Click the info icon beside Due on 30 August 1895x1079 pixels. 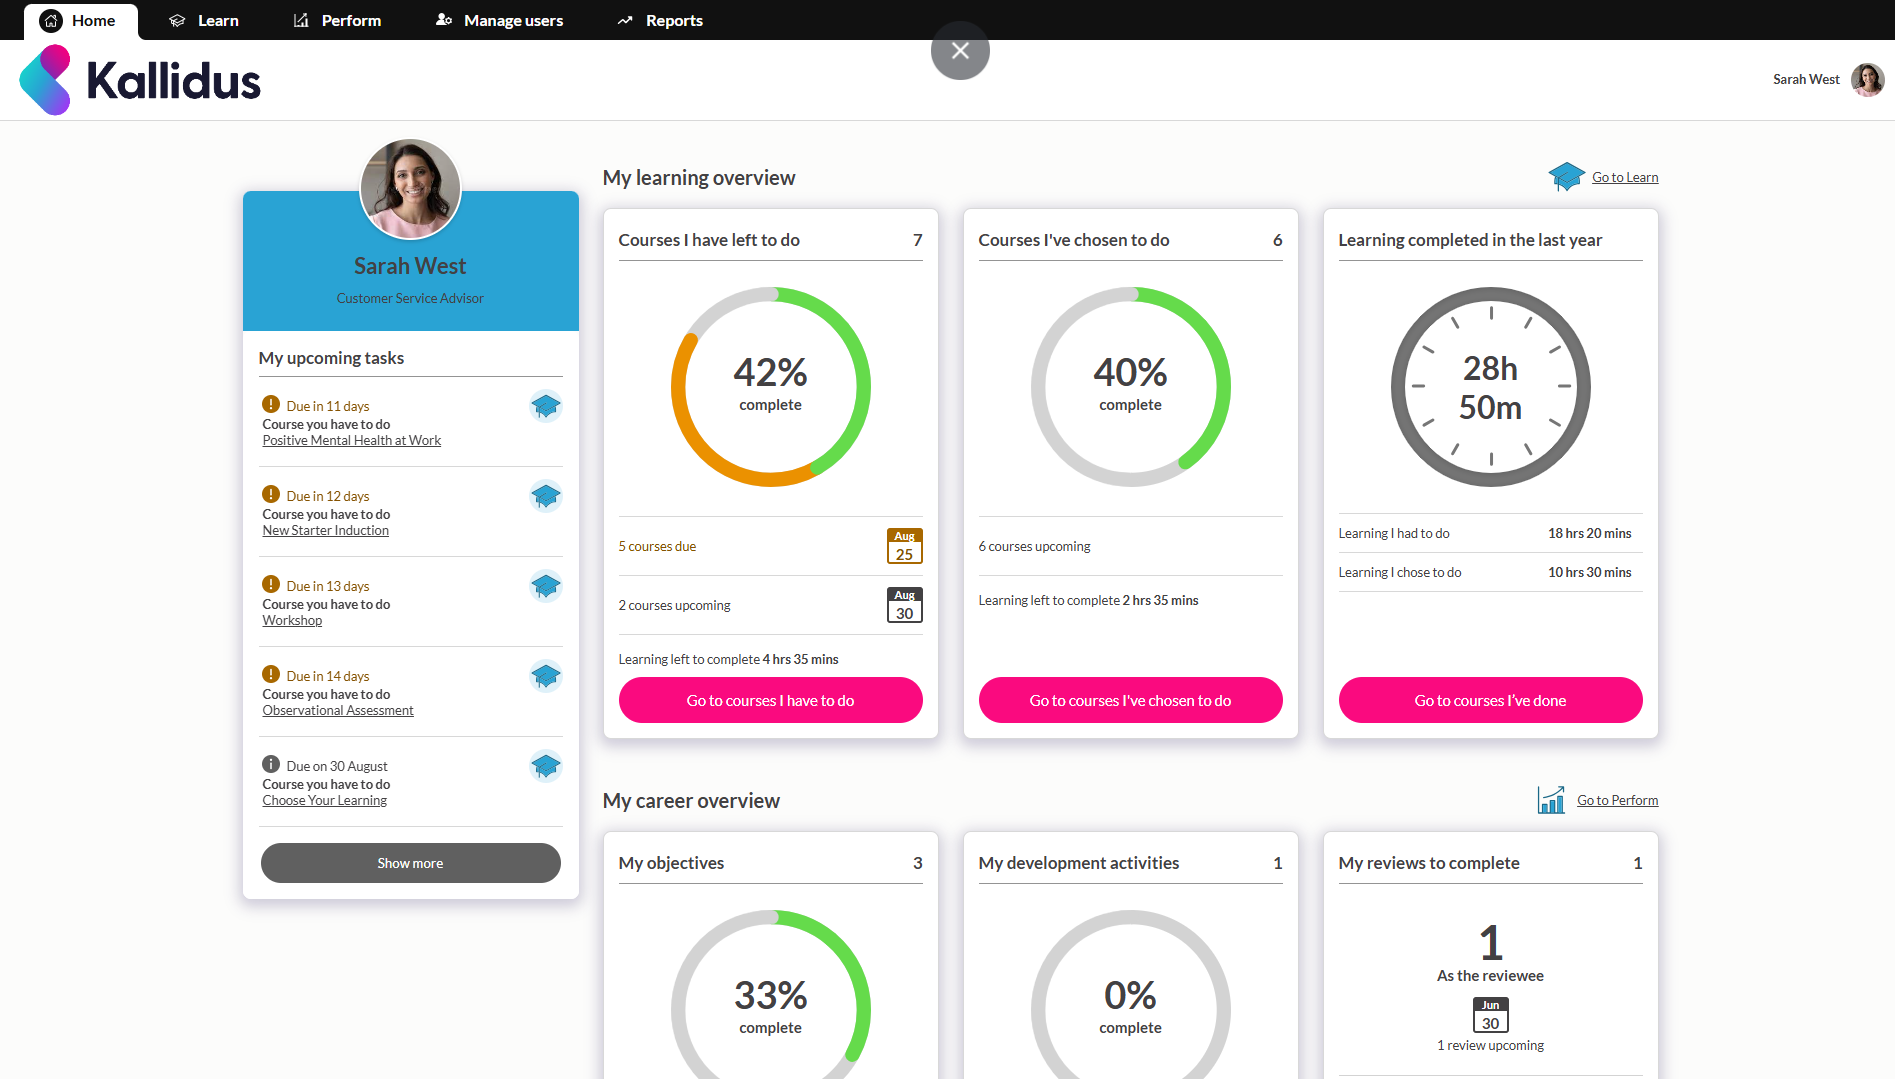[270, 765]
